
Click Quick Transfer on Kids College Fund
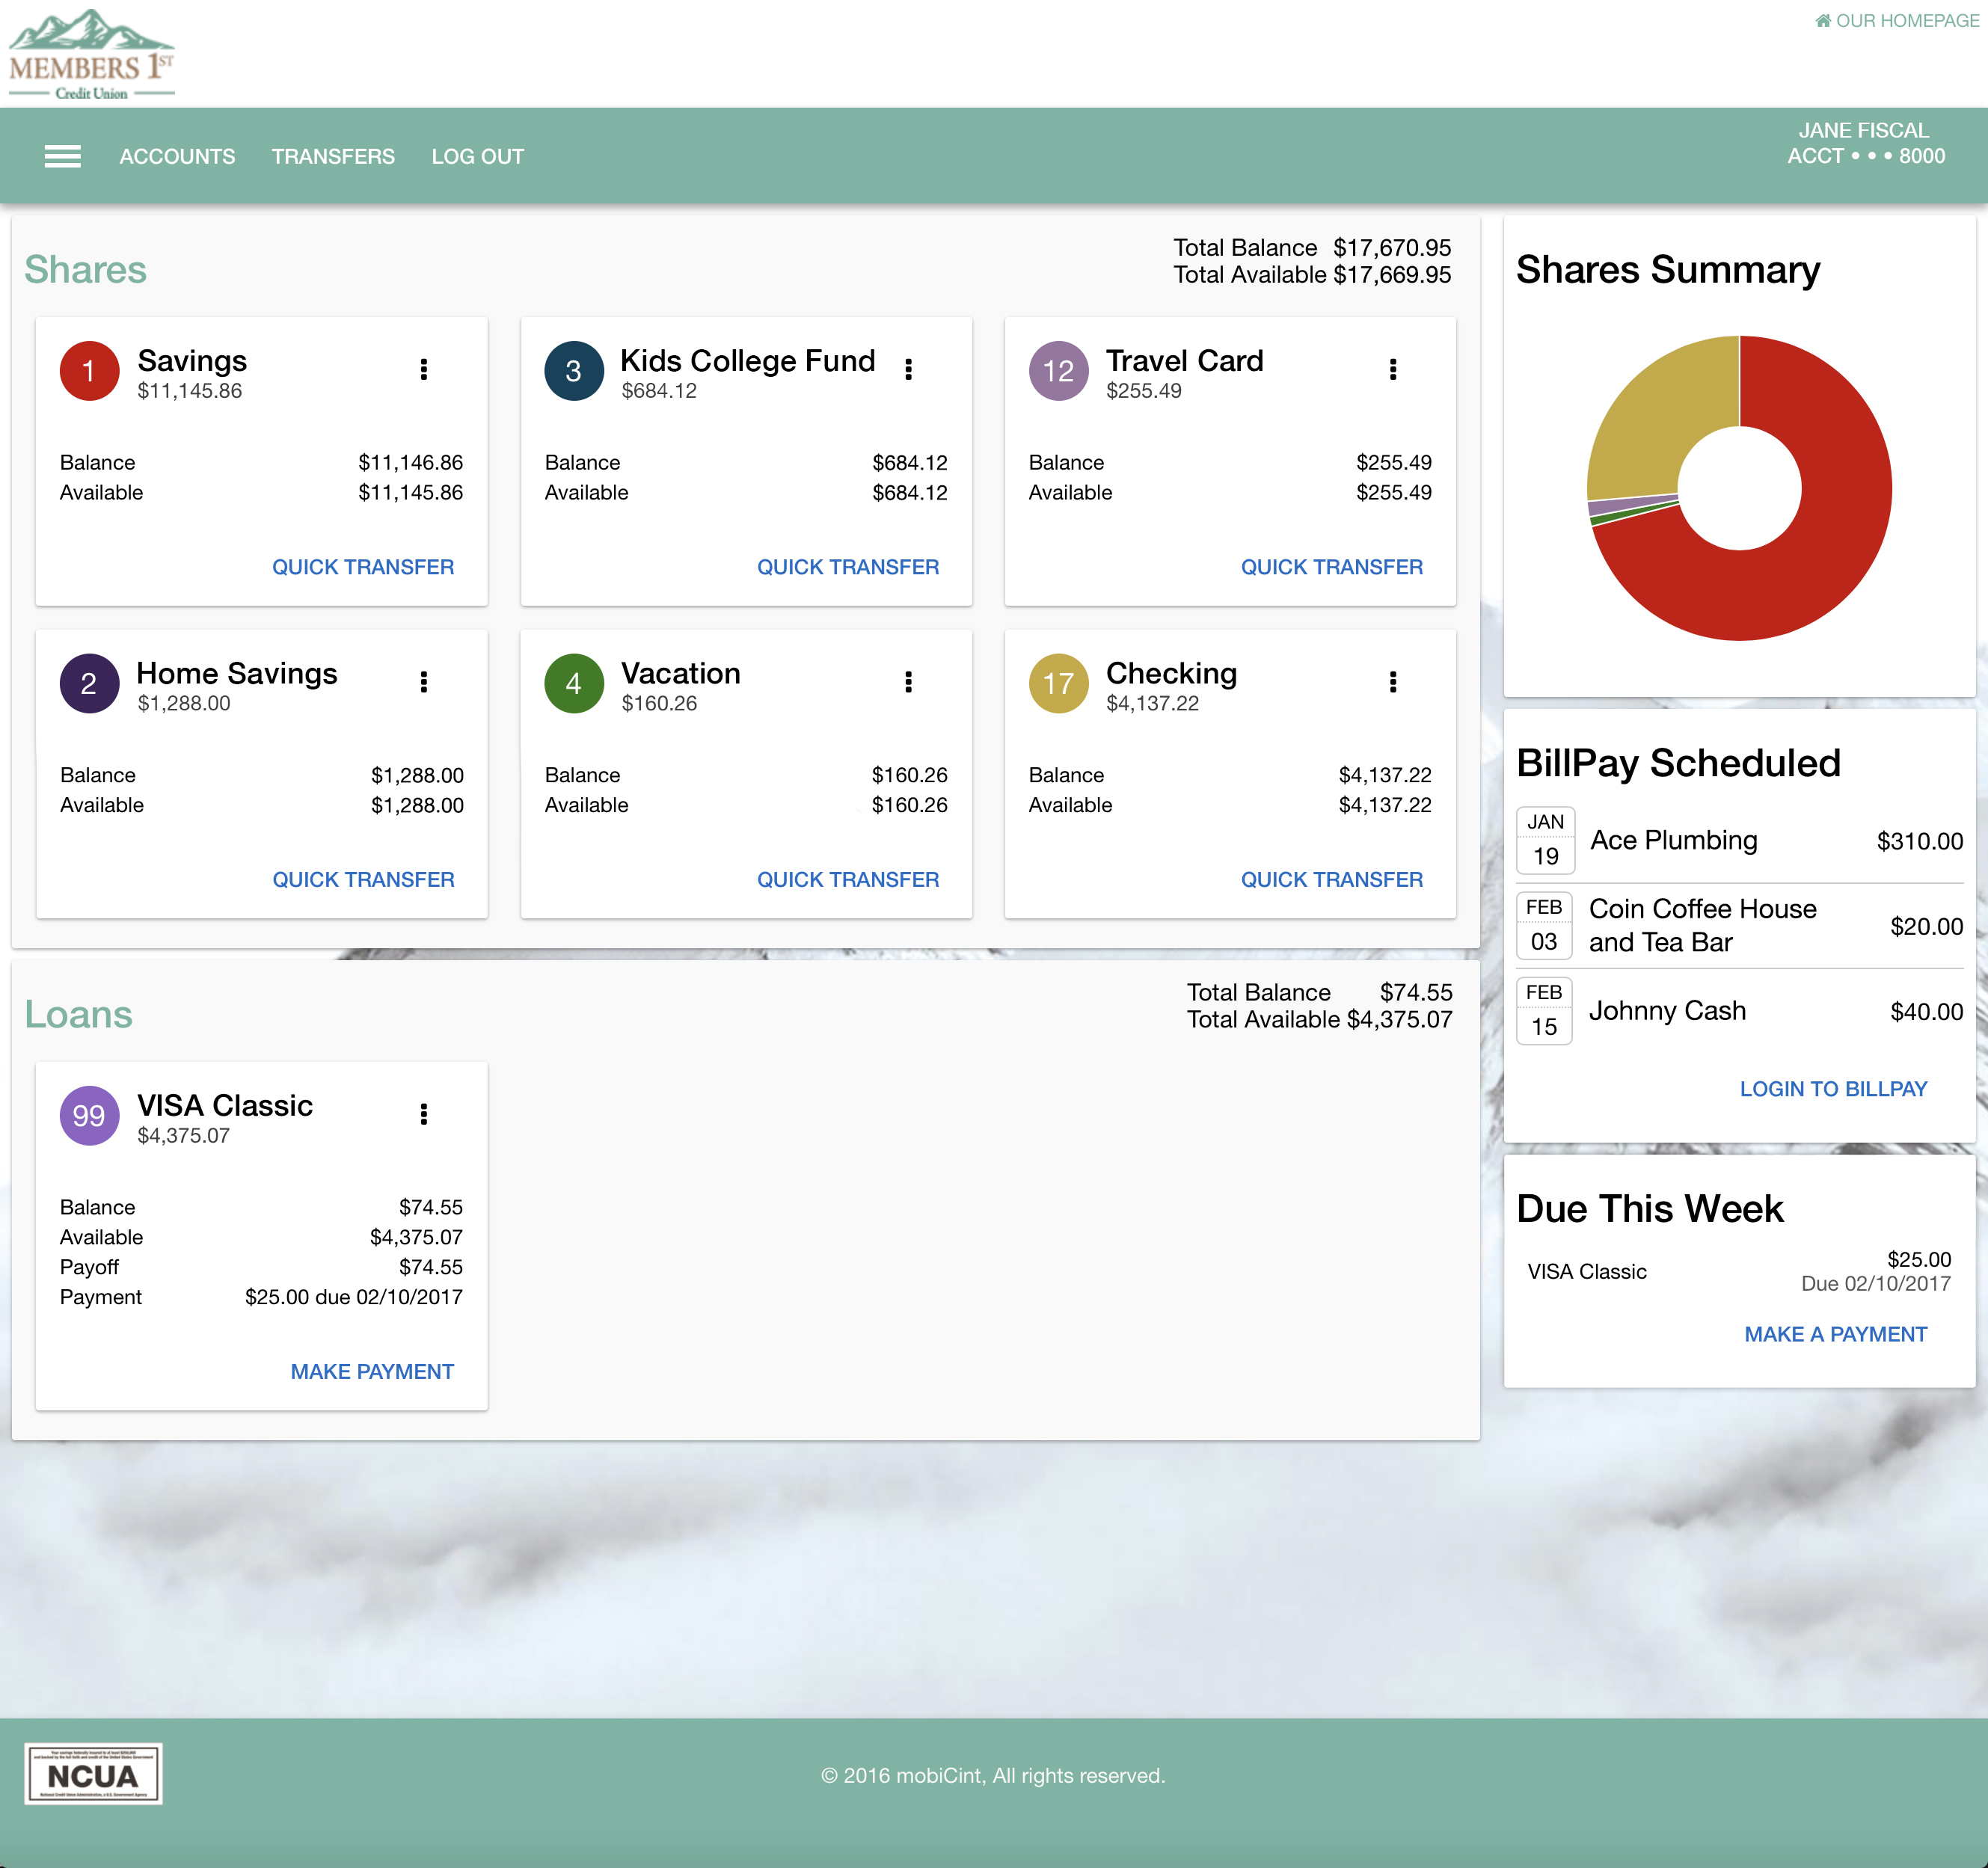tap(848, 567)
